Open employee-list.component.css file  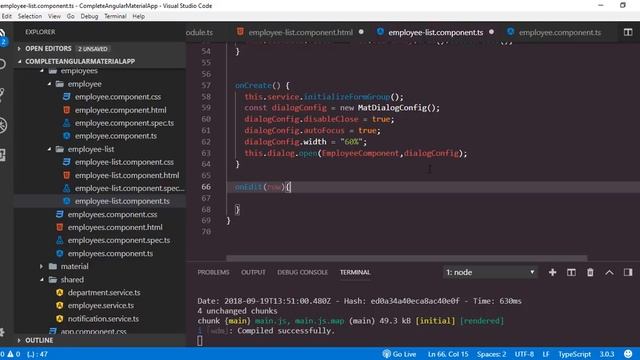pos(124,162)
